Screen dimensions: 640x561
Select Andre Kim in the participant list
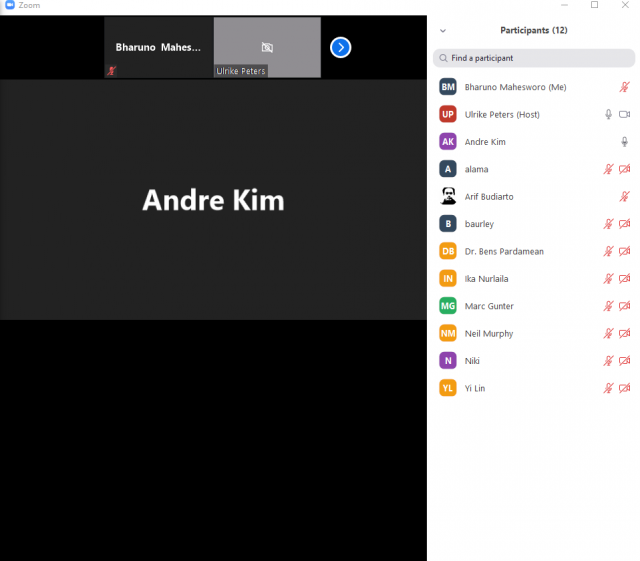[485, 142]
